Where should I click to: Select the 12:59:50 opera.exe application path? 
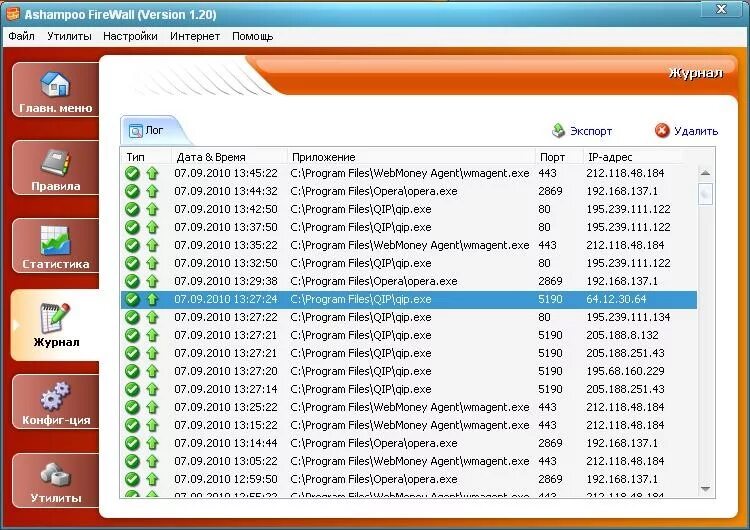[374, 479]
